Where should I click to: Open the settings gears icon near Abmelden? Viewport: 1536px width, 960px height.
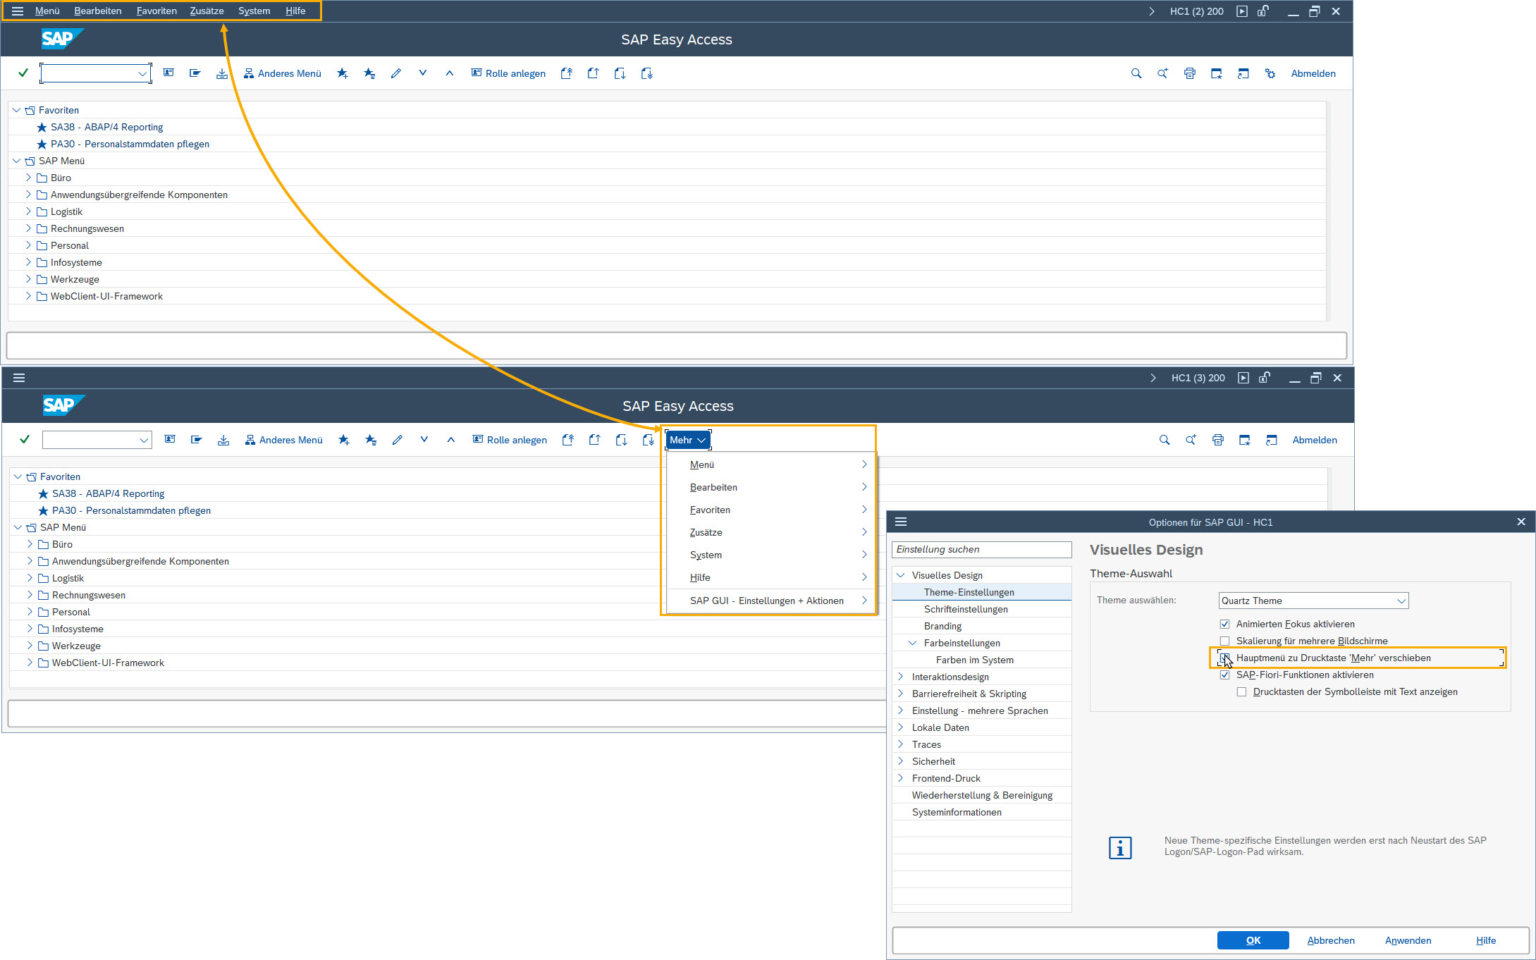1270,73
